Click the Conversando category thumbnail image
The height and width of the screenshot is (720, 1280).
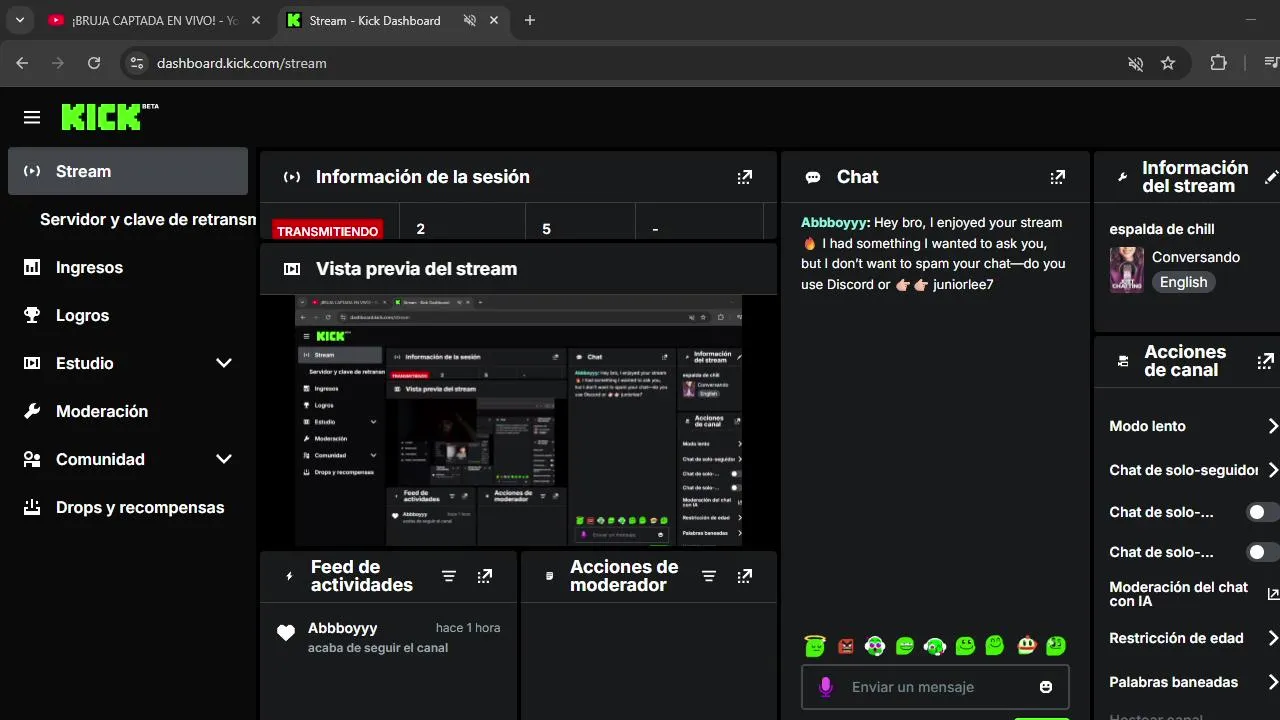1127,269
